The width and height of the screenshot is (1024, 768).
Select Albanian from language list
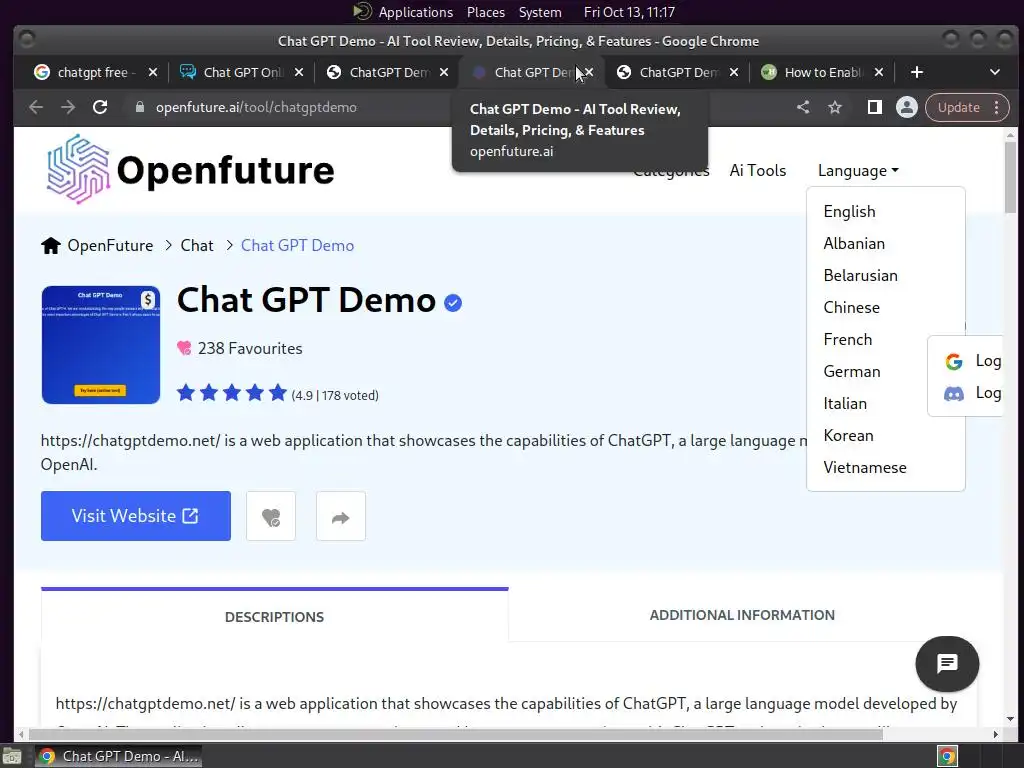pyautogui.click(x=854, y=244)
